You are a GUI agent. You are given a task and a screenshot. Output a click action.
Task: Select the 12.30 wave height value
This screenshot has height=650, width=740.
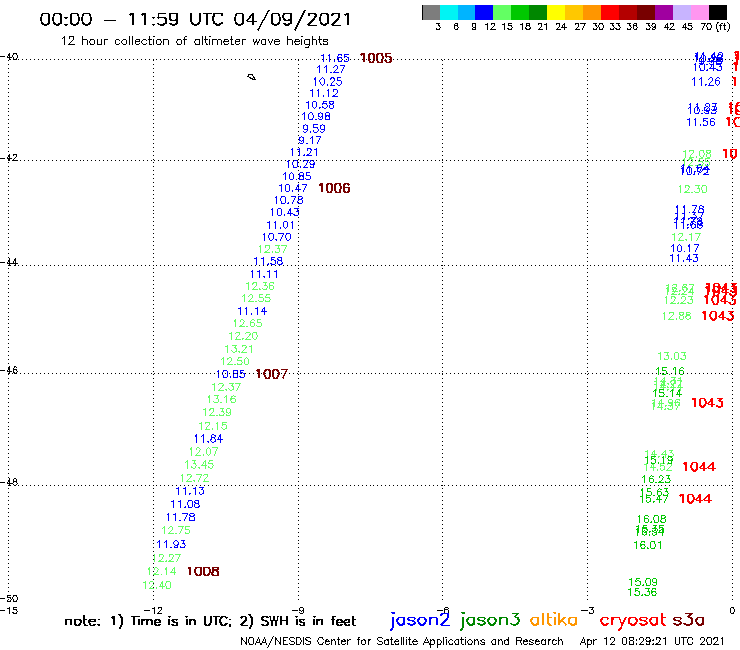[x=692, y=189]
